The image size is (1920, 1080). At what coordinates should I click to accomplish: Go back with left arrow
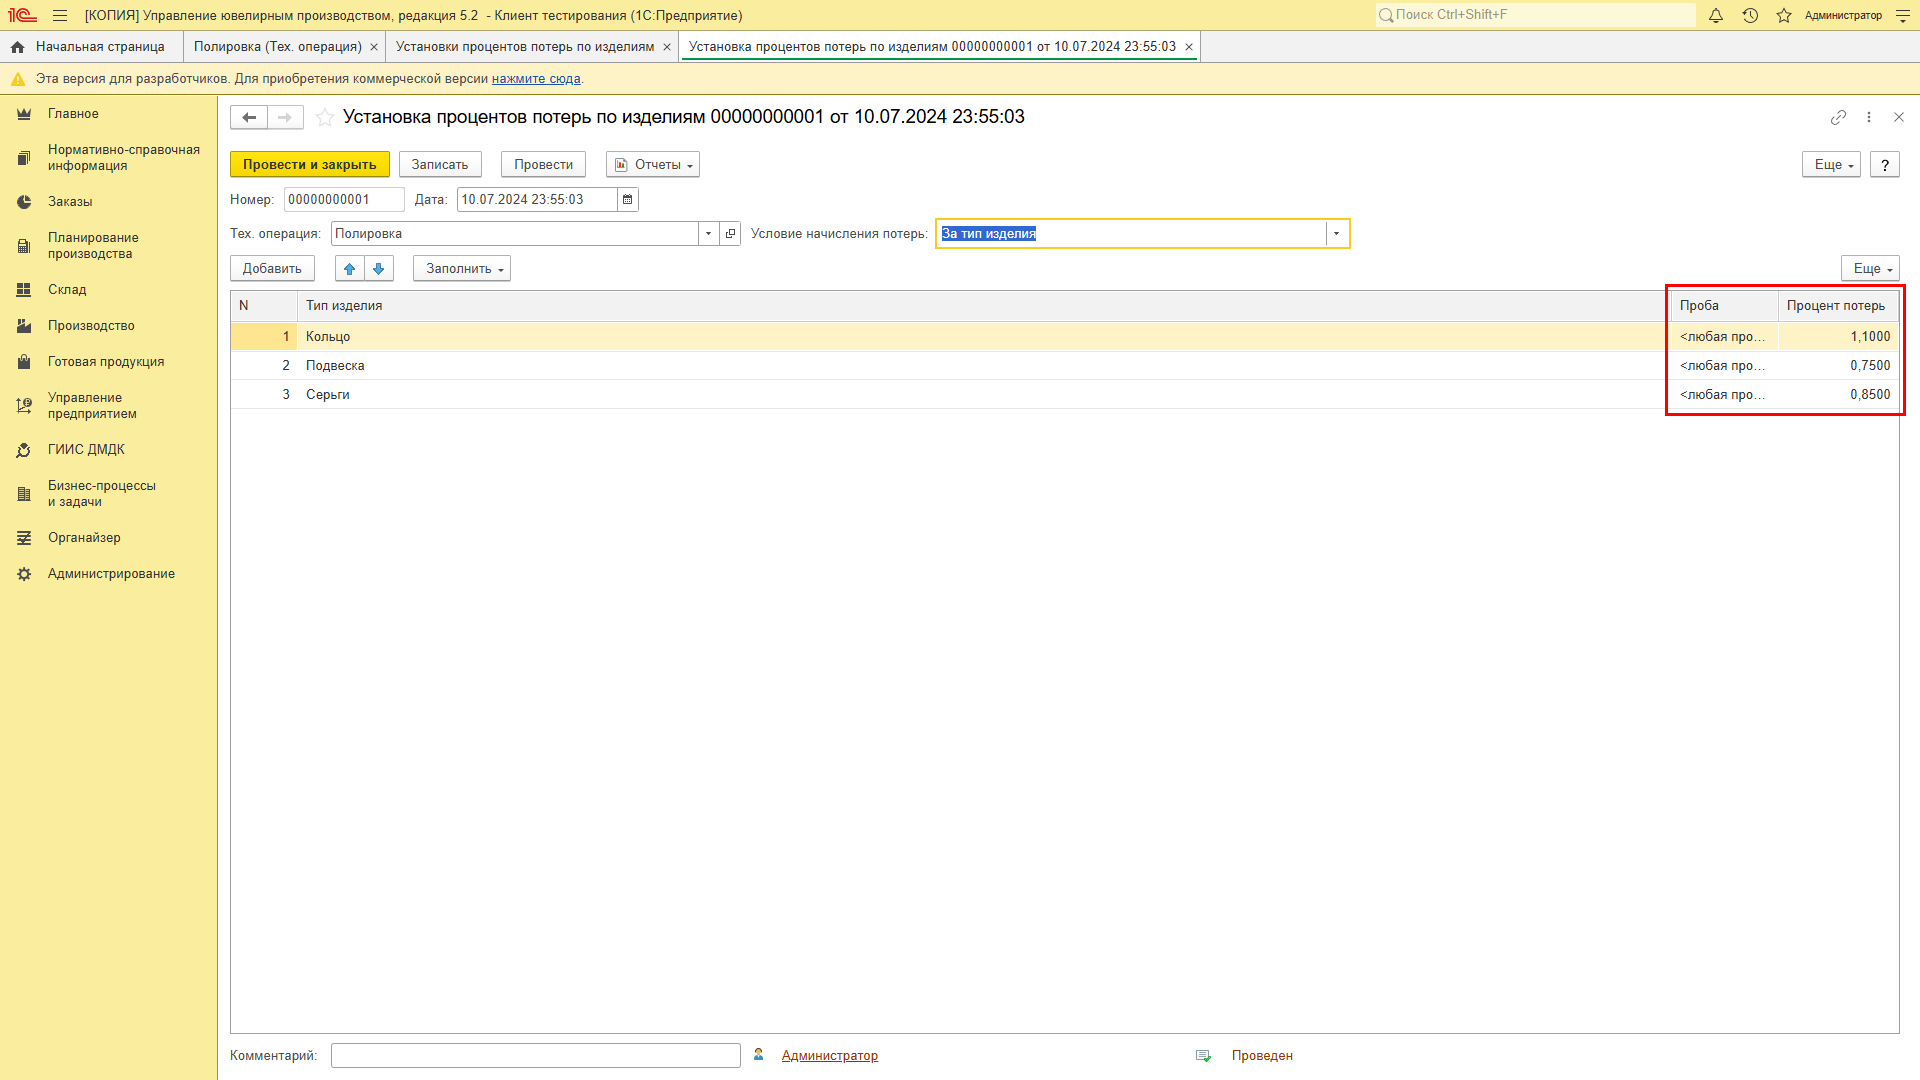(x=249, y=117)
